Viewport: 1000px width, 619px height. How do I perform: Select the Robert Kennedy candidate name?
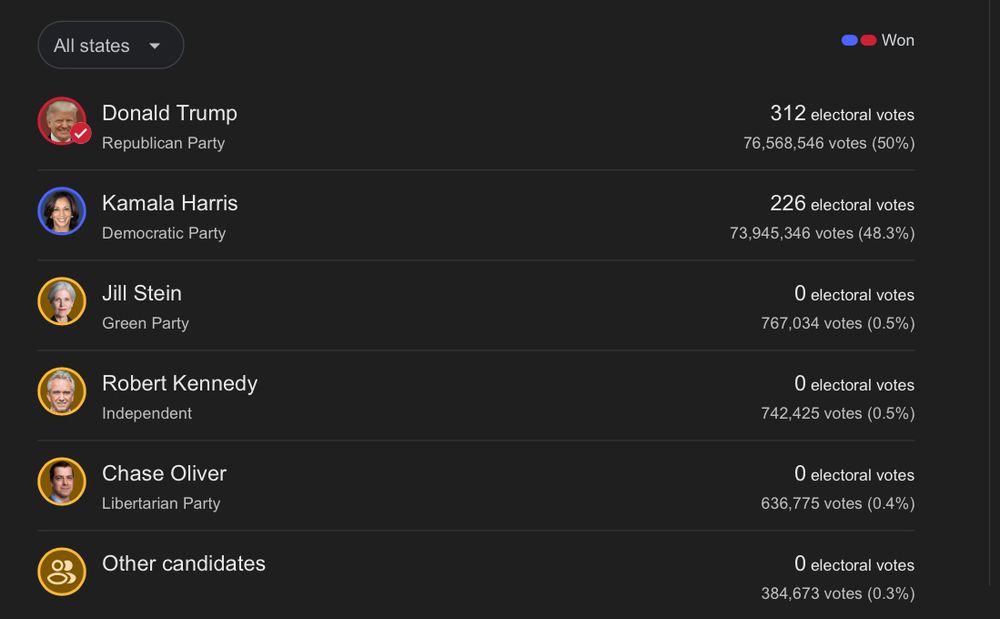[x=180, y=383]
